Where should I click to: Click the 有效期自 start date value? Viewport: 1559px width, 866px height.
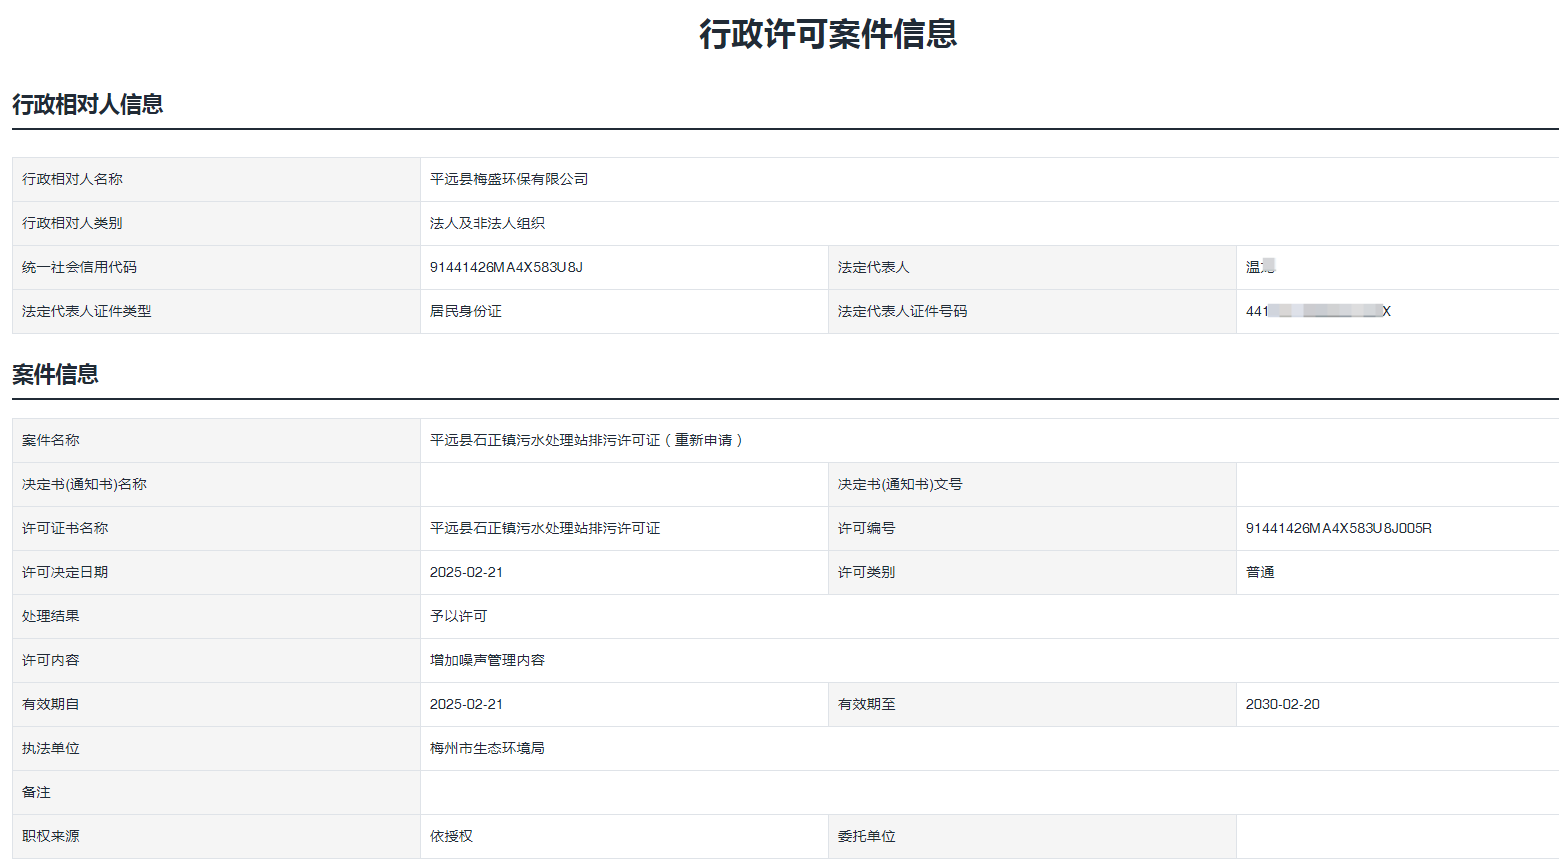click(466, 704)
